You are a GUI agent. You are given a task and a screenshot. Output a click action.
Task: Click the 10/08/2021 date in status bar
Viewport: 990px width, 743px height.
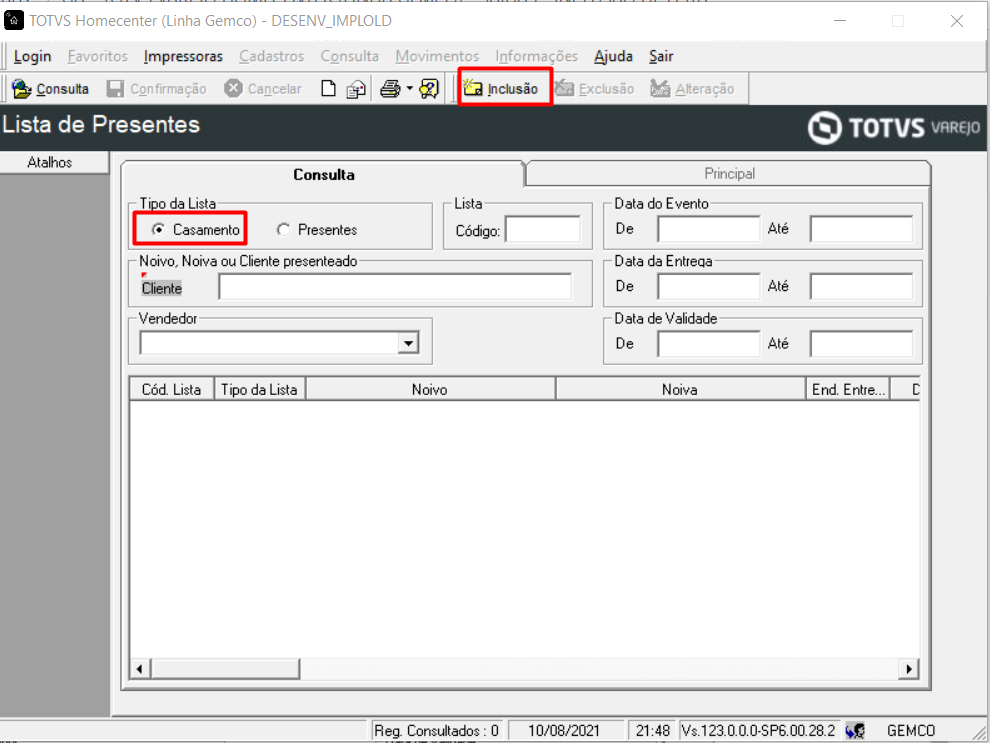(564, 731)
